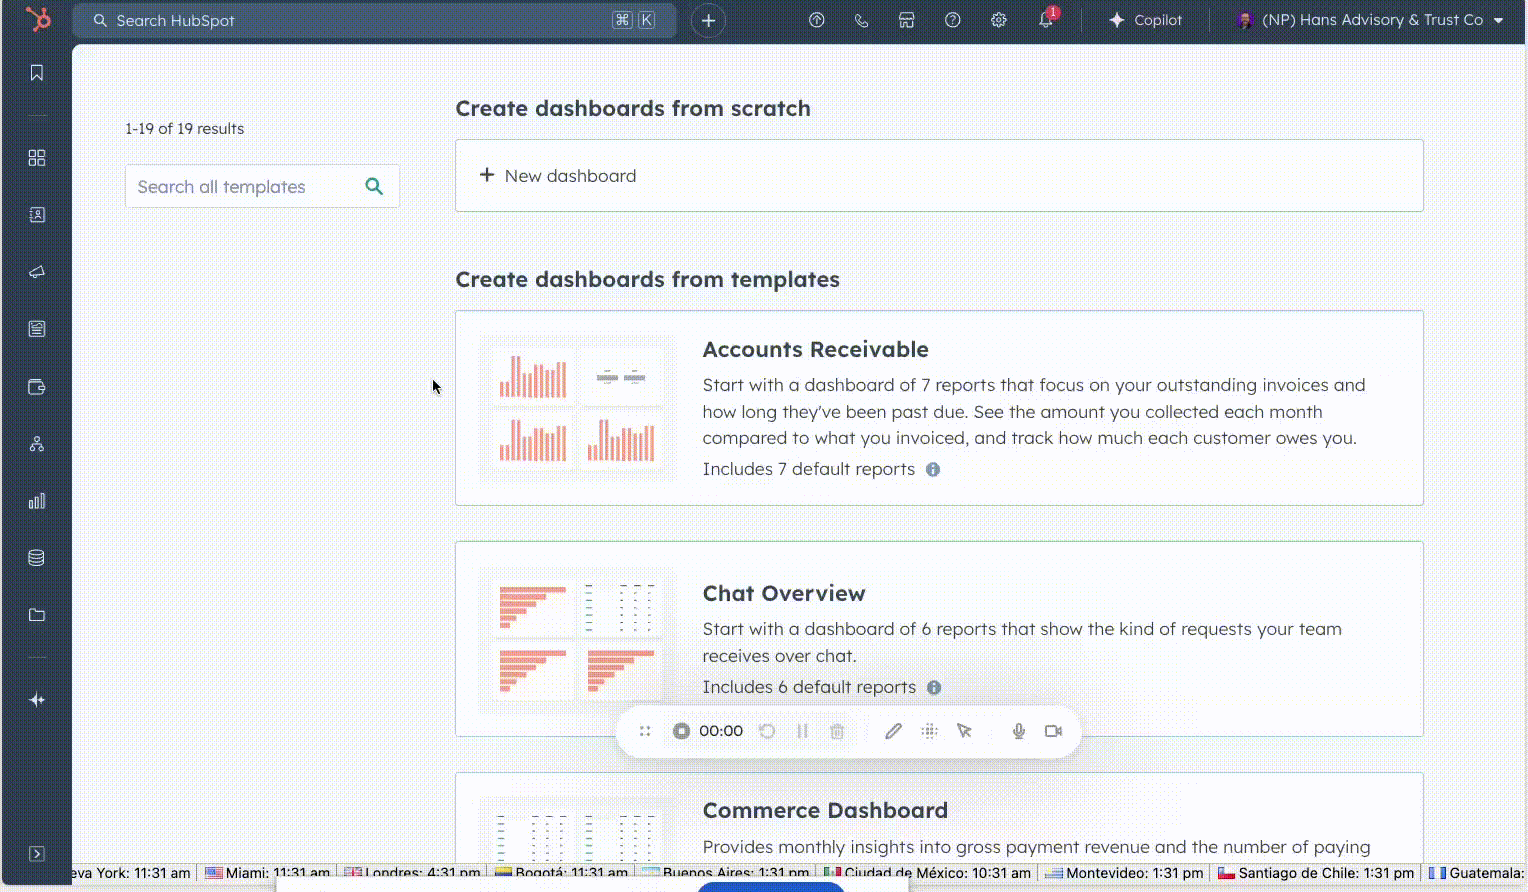Collapse the left sidebar using the bottom arrow
The image size is (1528, 892).
point(37,853)
